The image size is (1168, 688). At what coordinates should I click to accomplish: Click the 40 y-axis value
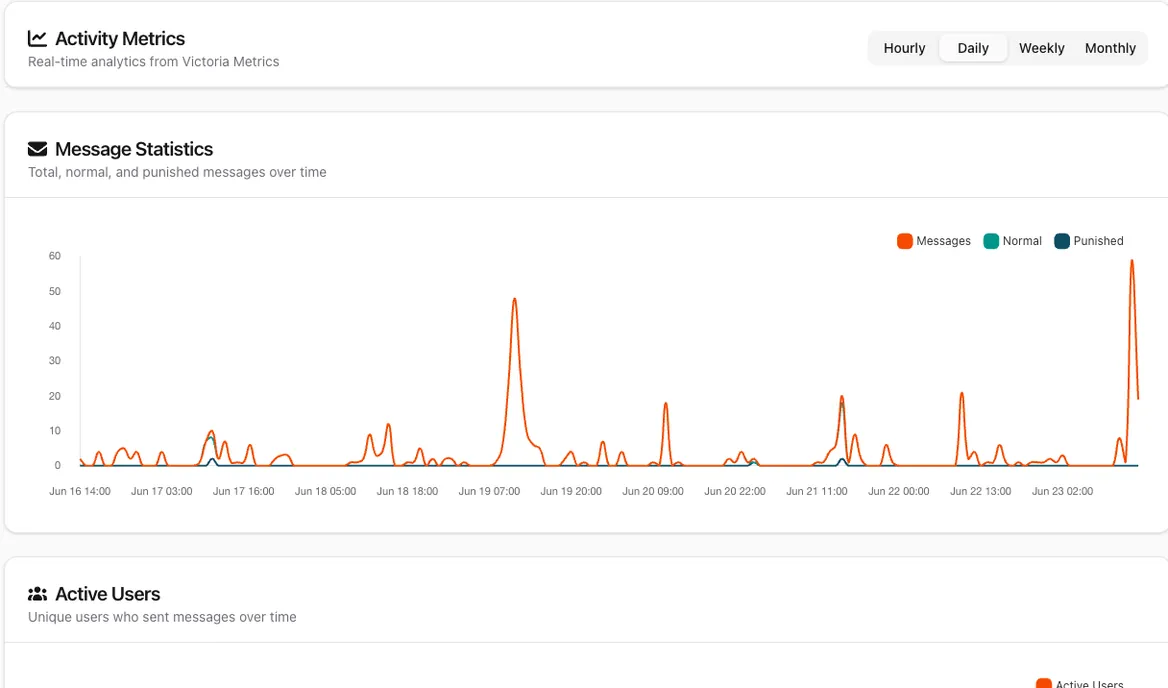tap(54, 326)
